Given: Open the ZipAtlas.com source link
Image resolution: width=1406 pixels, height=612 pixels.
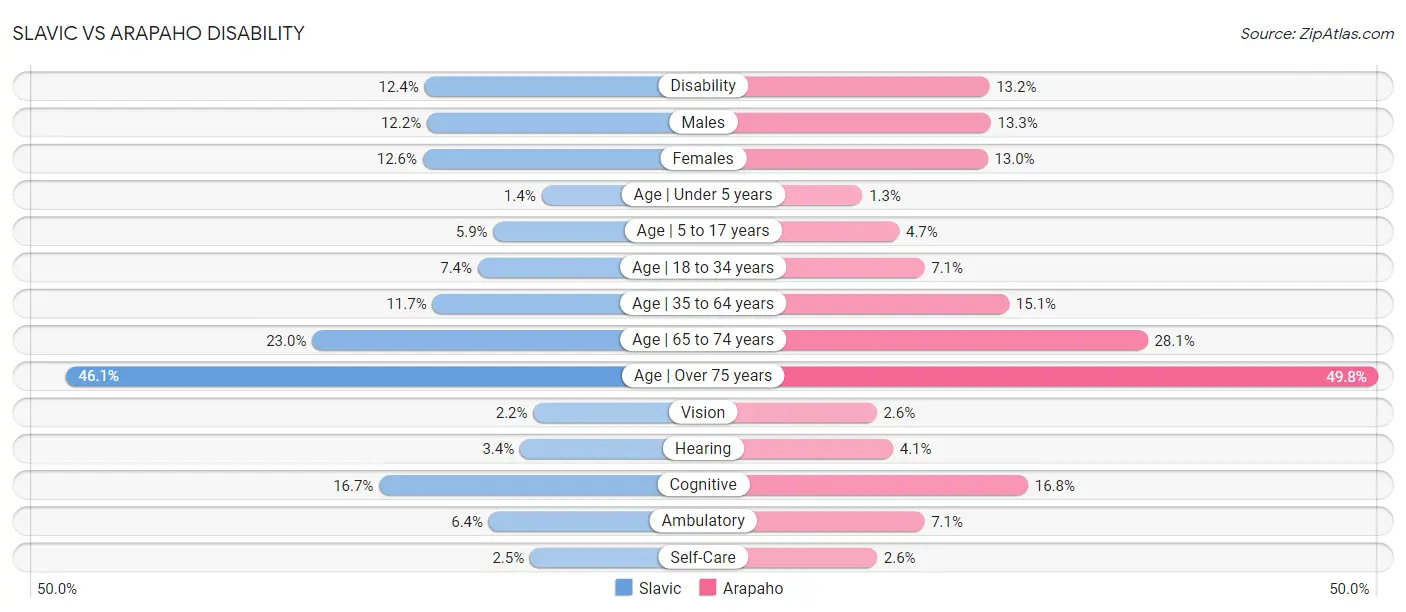Looking at the screenshot, I should (1317, 34).
